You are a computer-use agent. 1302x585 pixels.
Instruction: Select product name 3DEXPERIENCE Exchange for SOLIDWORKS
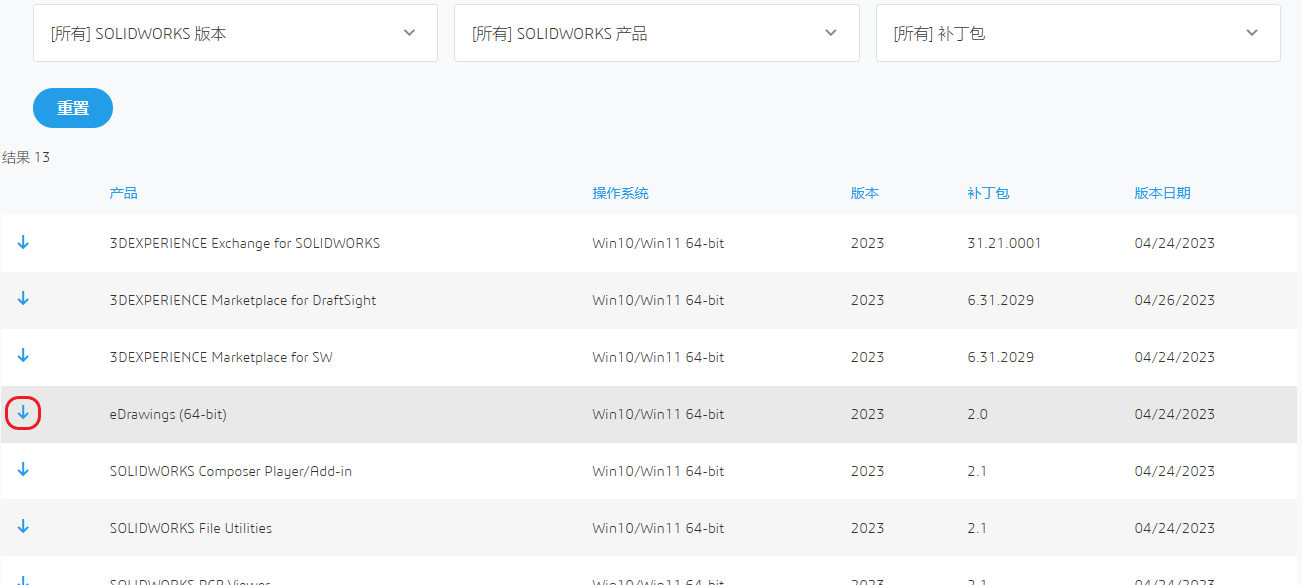tap(244, 243)
